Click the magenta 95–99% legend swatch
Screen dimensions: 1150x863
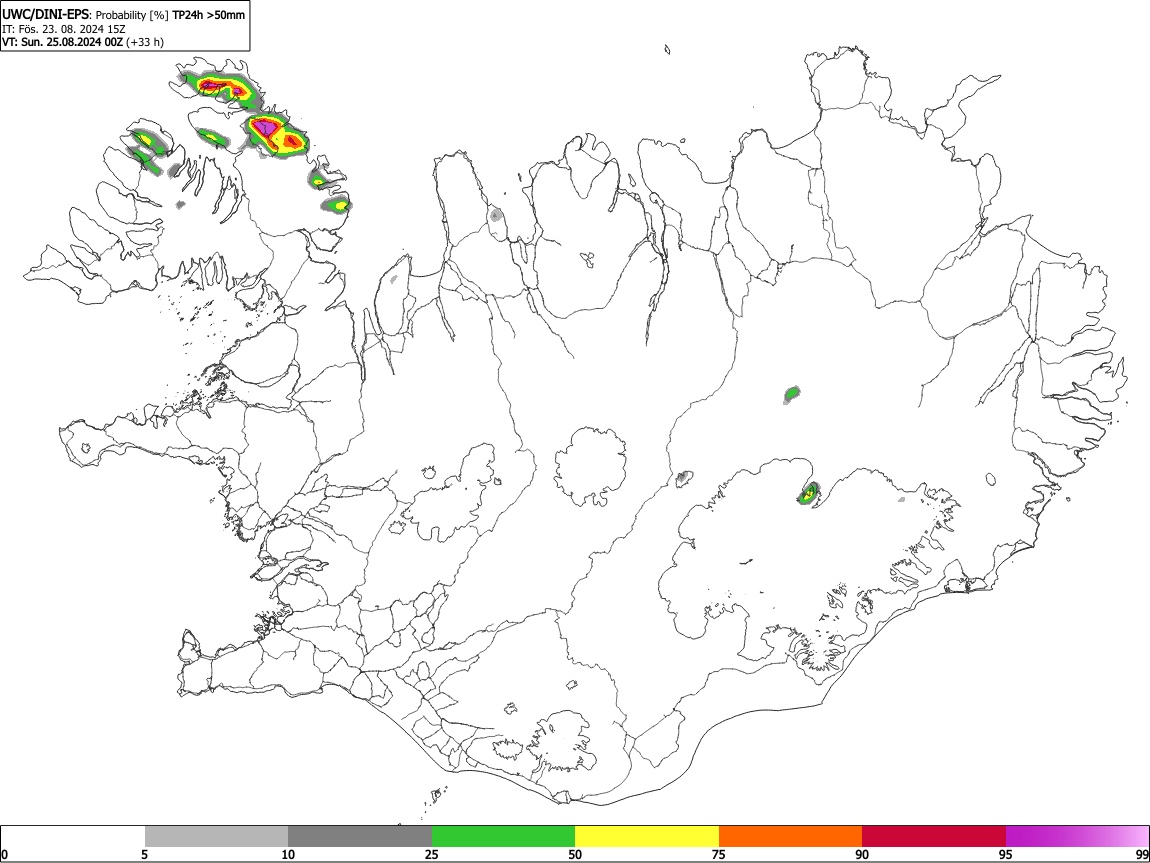coord(1077,836)
